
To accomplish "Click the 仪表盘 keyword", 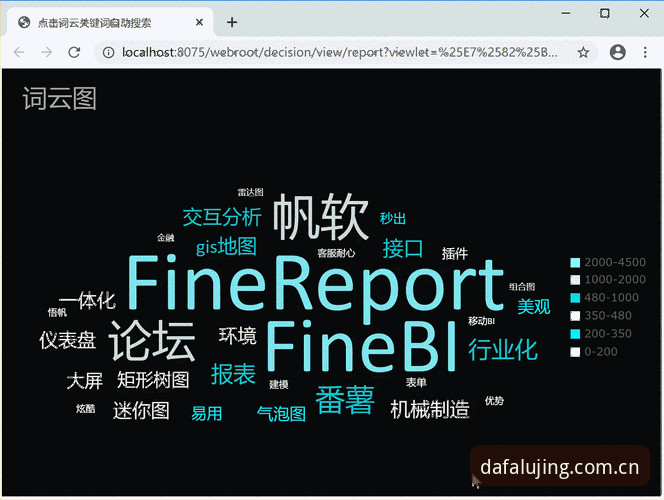I will pyautogui.click(x=68, y=340).
